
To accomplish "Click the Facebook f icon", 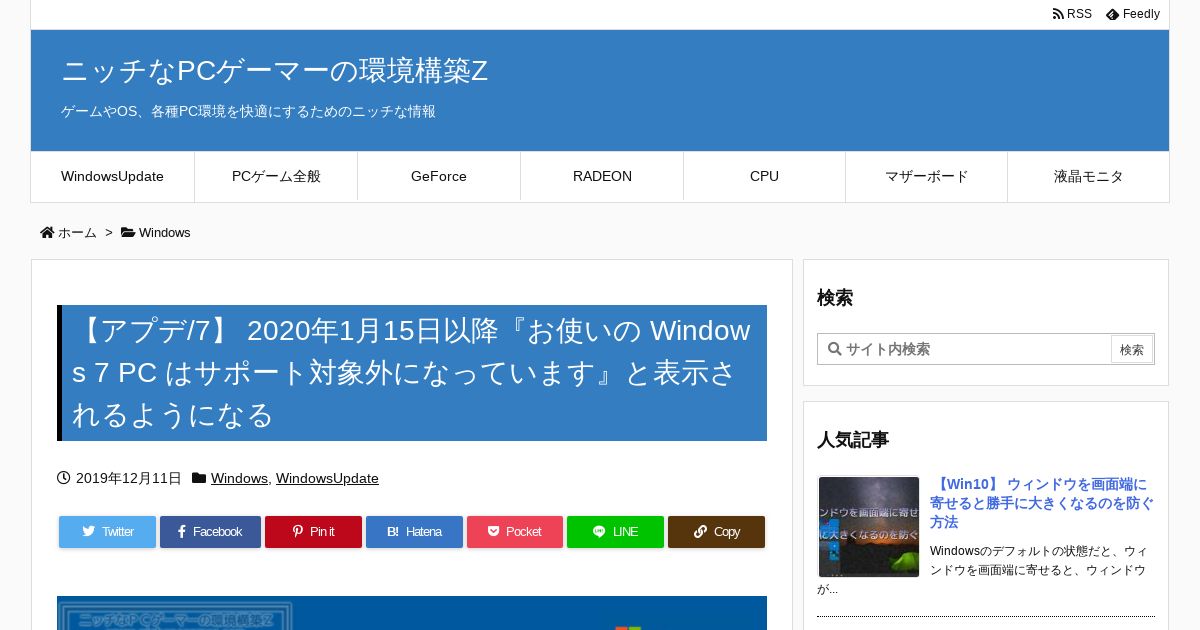I will tap(182, 532).
